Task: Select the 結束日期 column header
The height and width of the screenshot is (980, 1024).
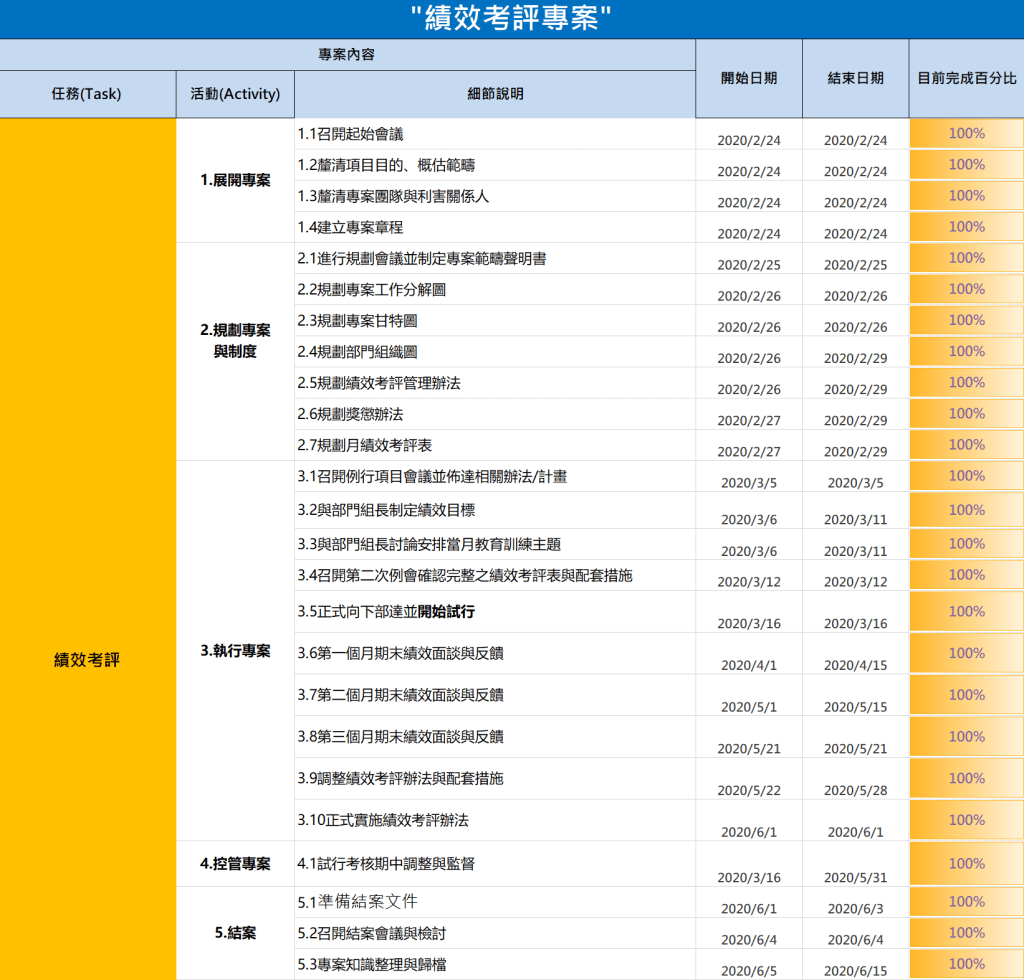Action: (x=855, y=78)
